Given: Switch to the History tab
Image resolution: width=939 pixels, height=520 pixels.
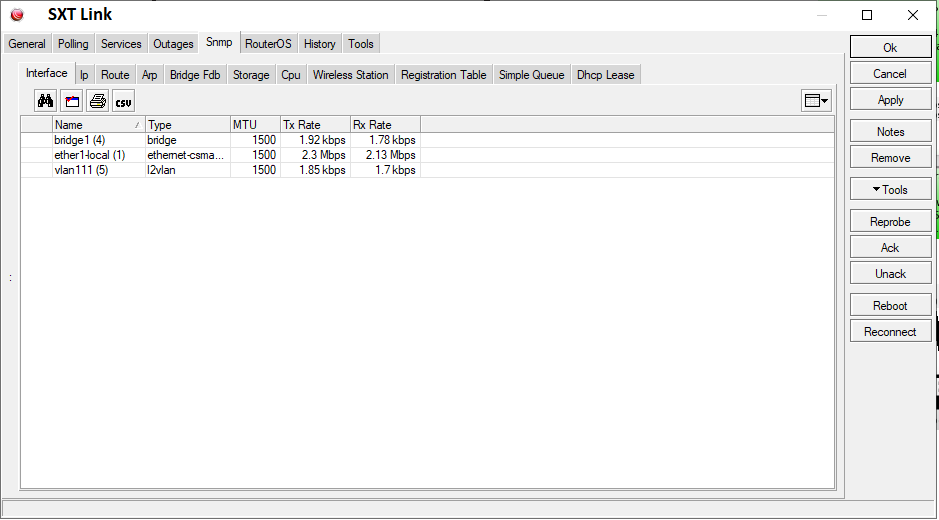Looking at the screenshot, I should (320, 44).
